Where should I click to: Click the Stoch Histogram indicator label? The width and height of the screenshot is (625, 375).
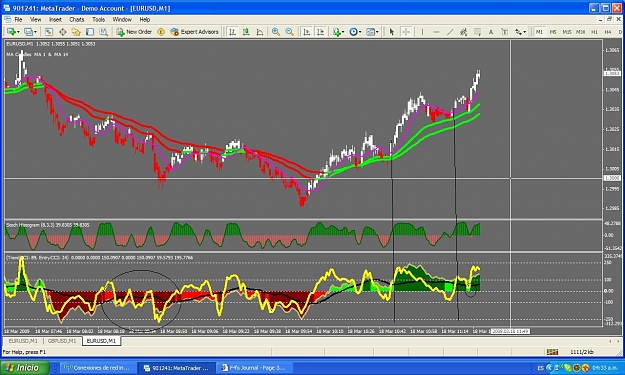47,225
